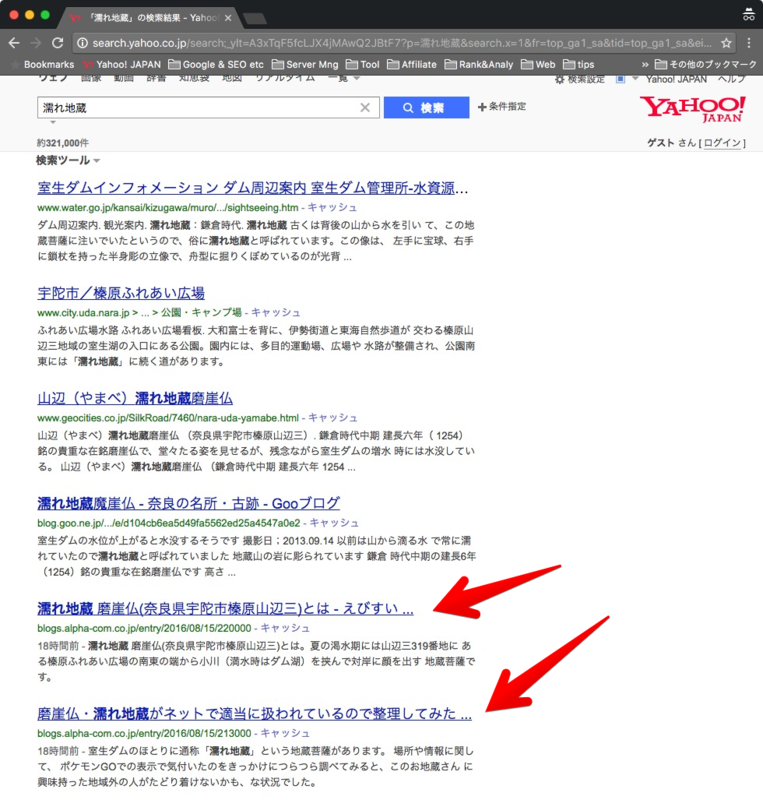763x800 pixels.
Task: Click the Yahoo! JAPAN logo
Action: (692, 109)
